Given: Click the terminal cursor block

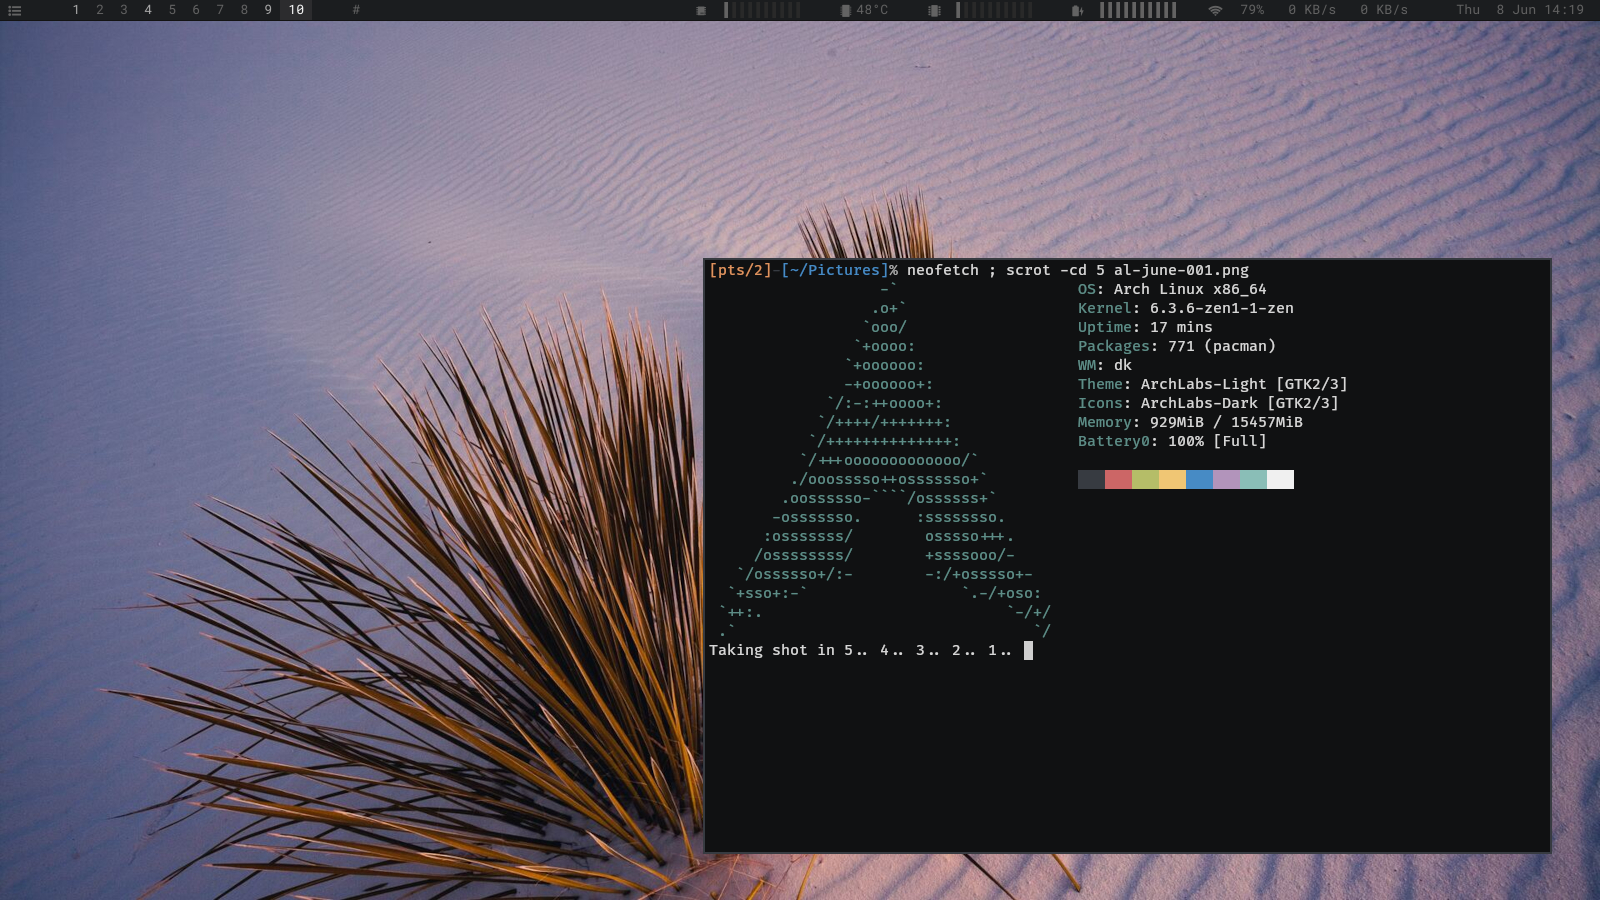Looking at the screenshot, I should 1028,650.
